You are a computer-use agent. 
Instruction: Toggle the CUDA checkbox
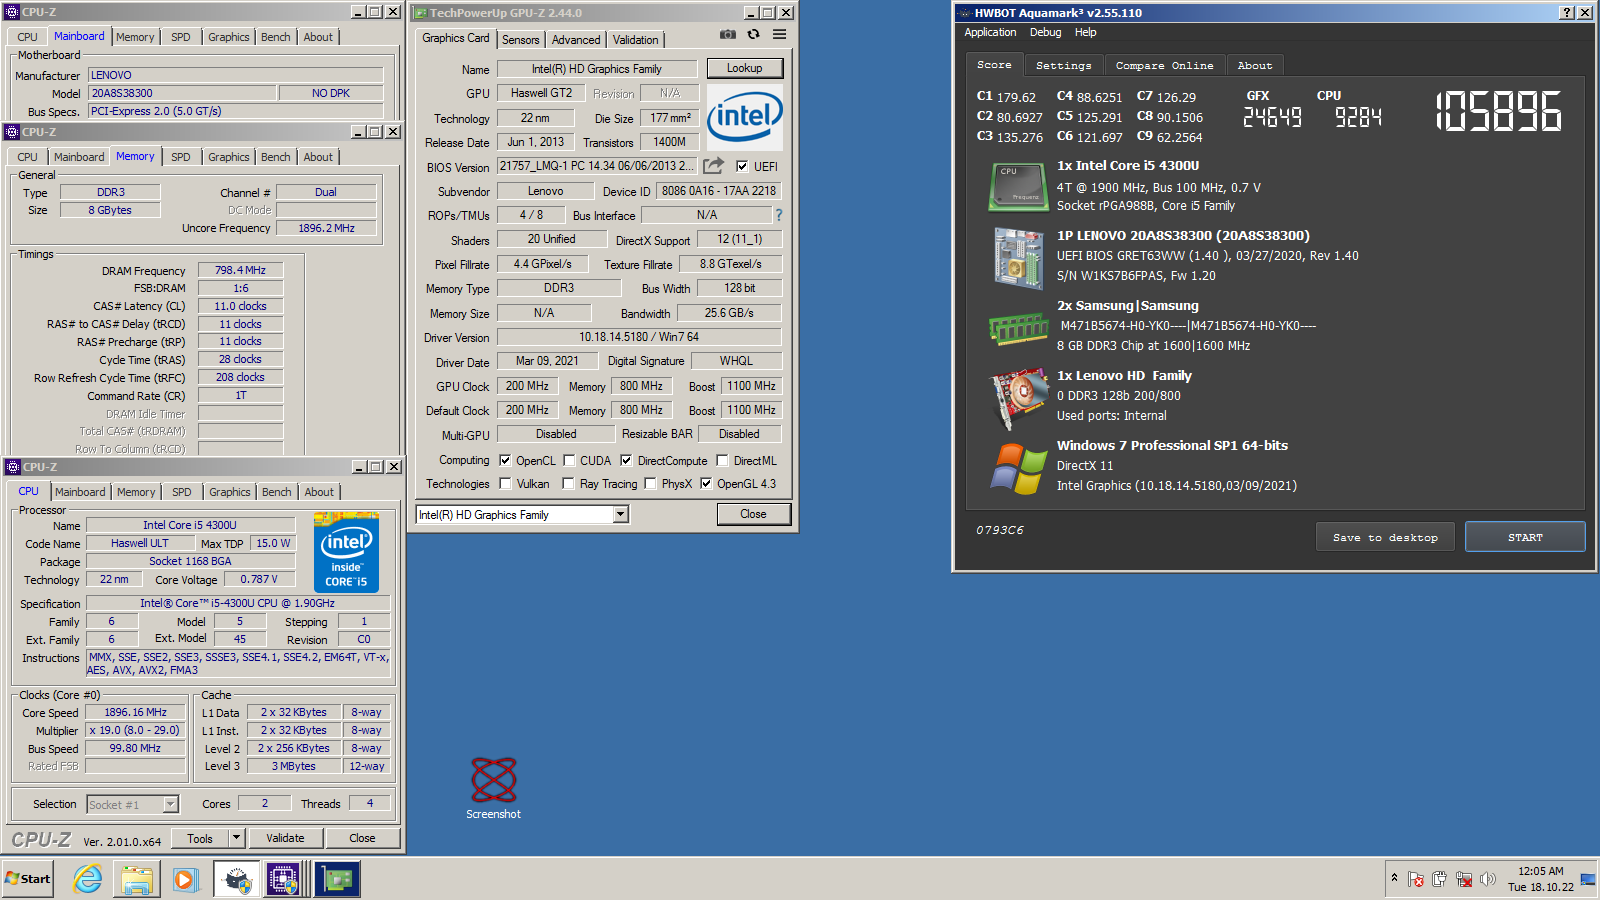pyautogui.click(x=569, y=461)
